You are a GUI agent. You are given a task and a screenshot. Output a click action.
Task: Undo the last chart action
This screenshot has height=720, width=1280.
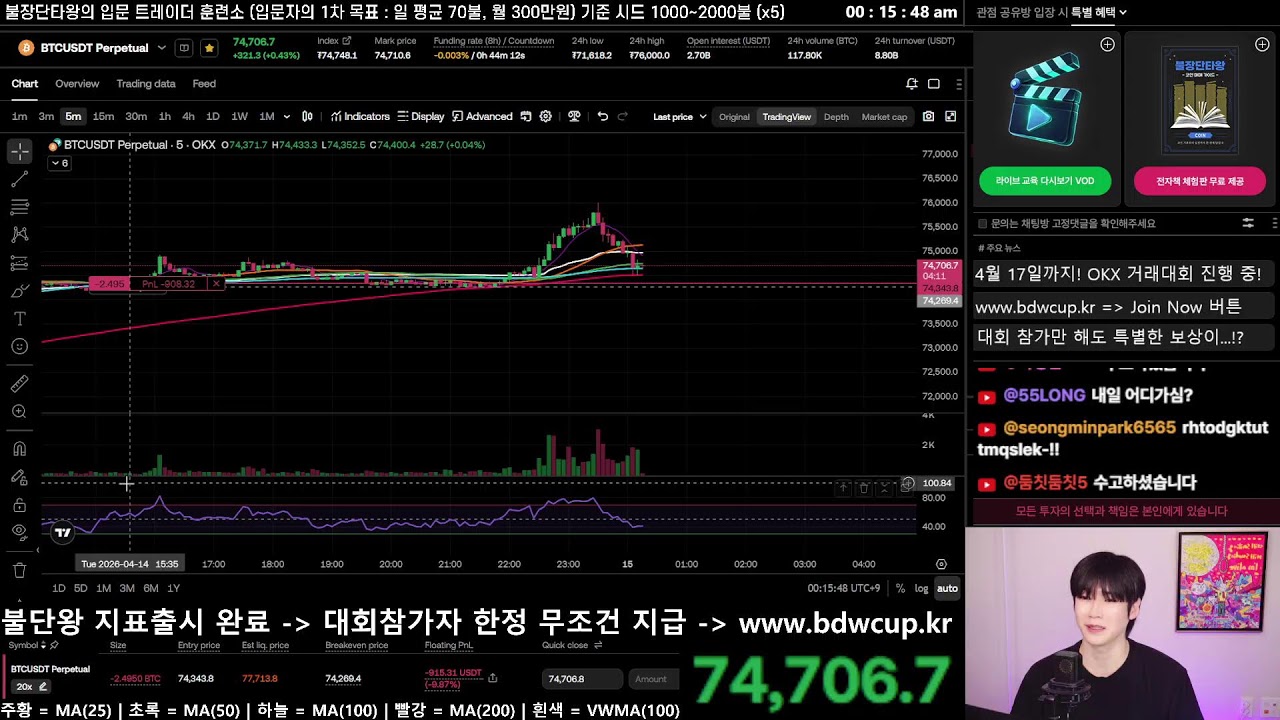pos(602,116)
